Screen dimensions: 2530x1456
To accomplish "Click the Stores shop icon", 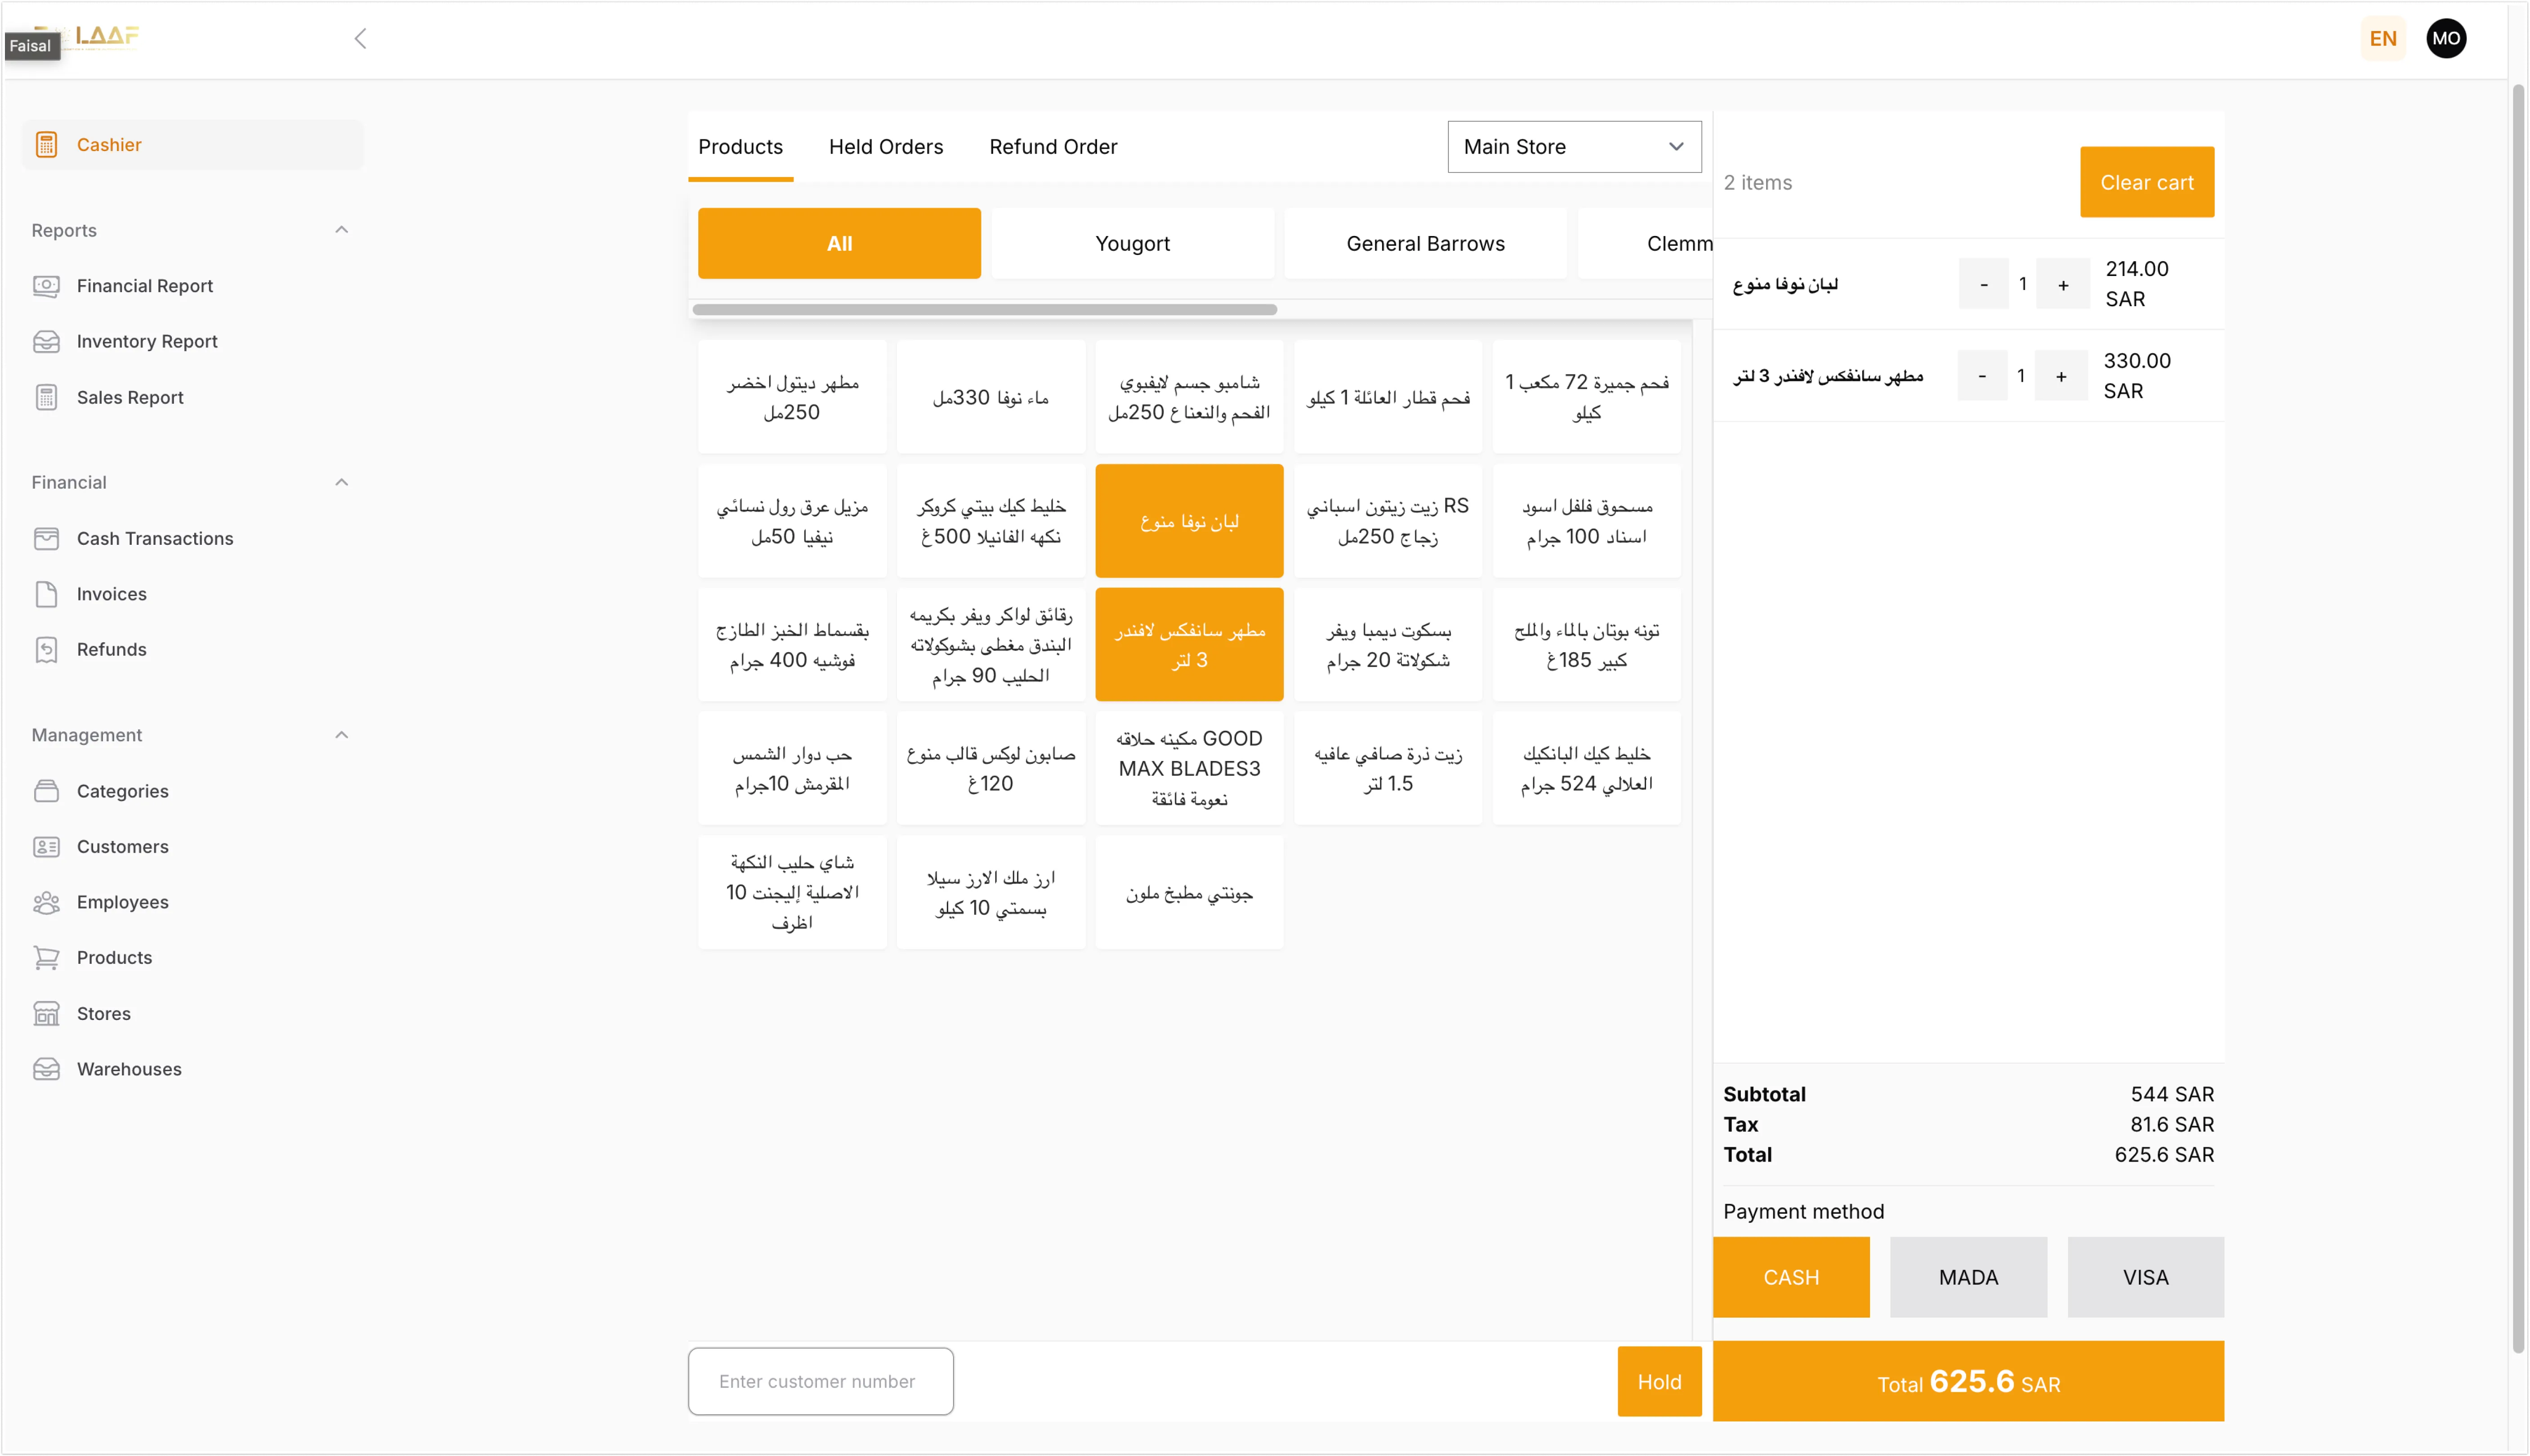I will [46, 1014].
